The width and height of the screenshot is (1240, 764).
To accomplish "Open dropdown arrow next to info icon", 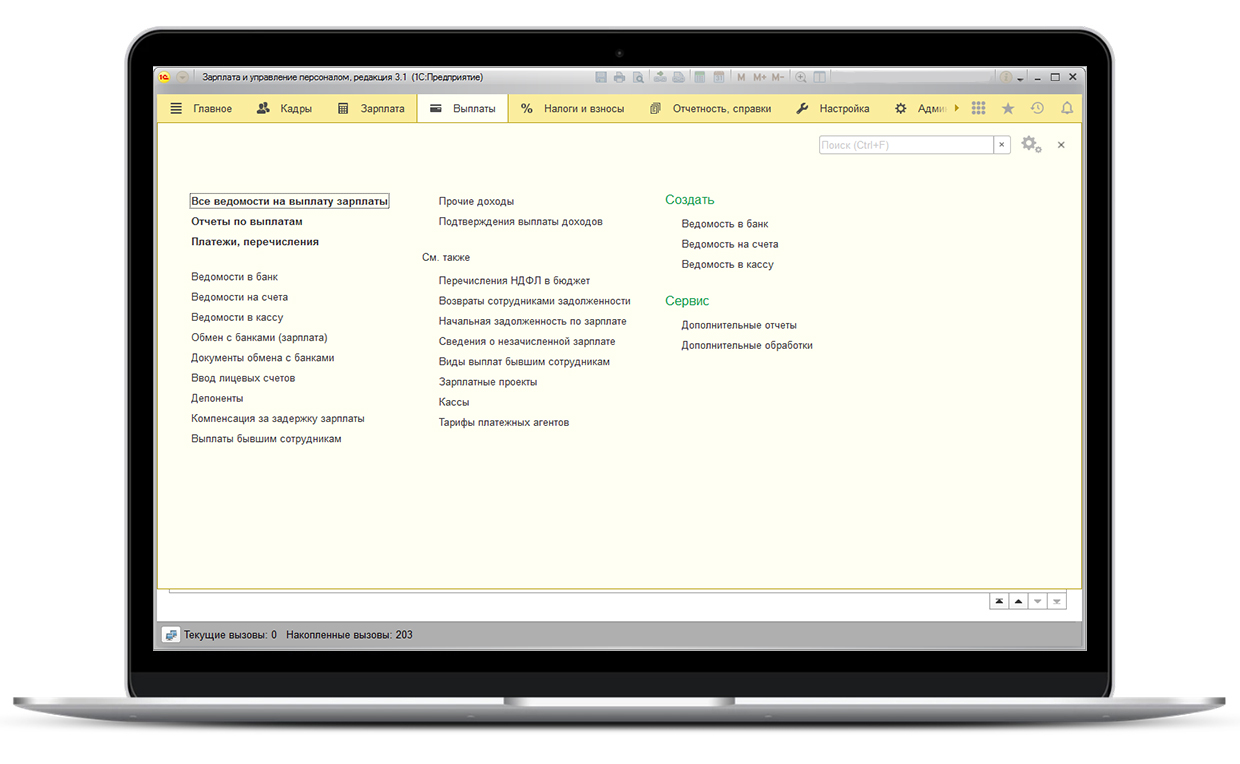I will [x=1020, y=78].
